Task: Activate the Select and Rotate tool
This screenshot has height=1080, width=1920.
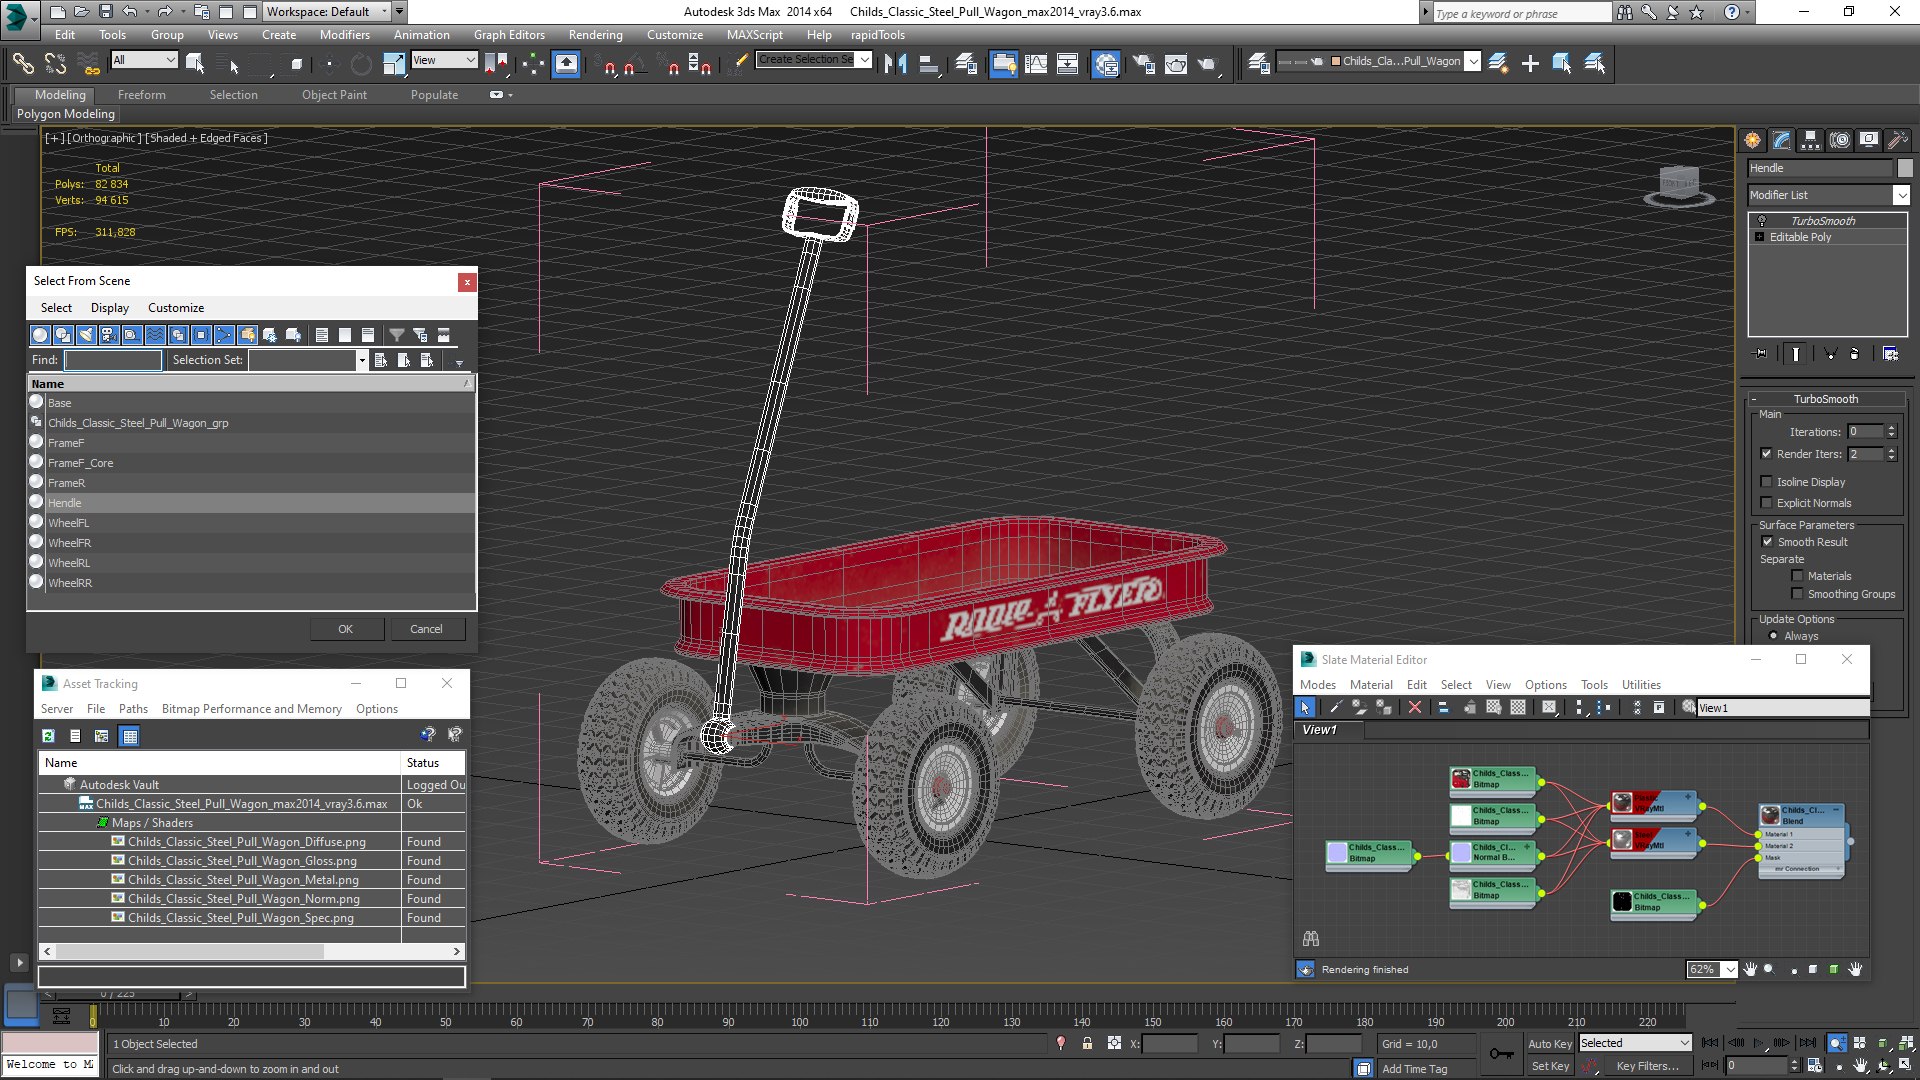Action: [x=361, y=64]
